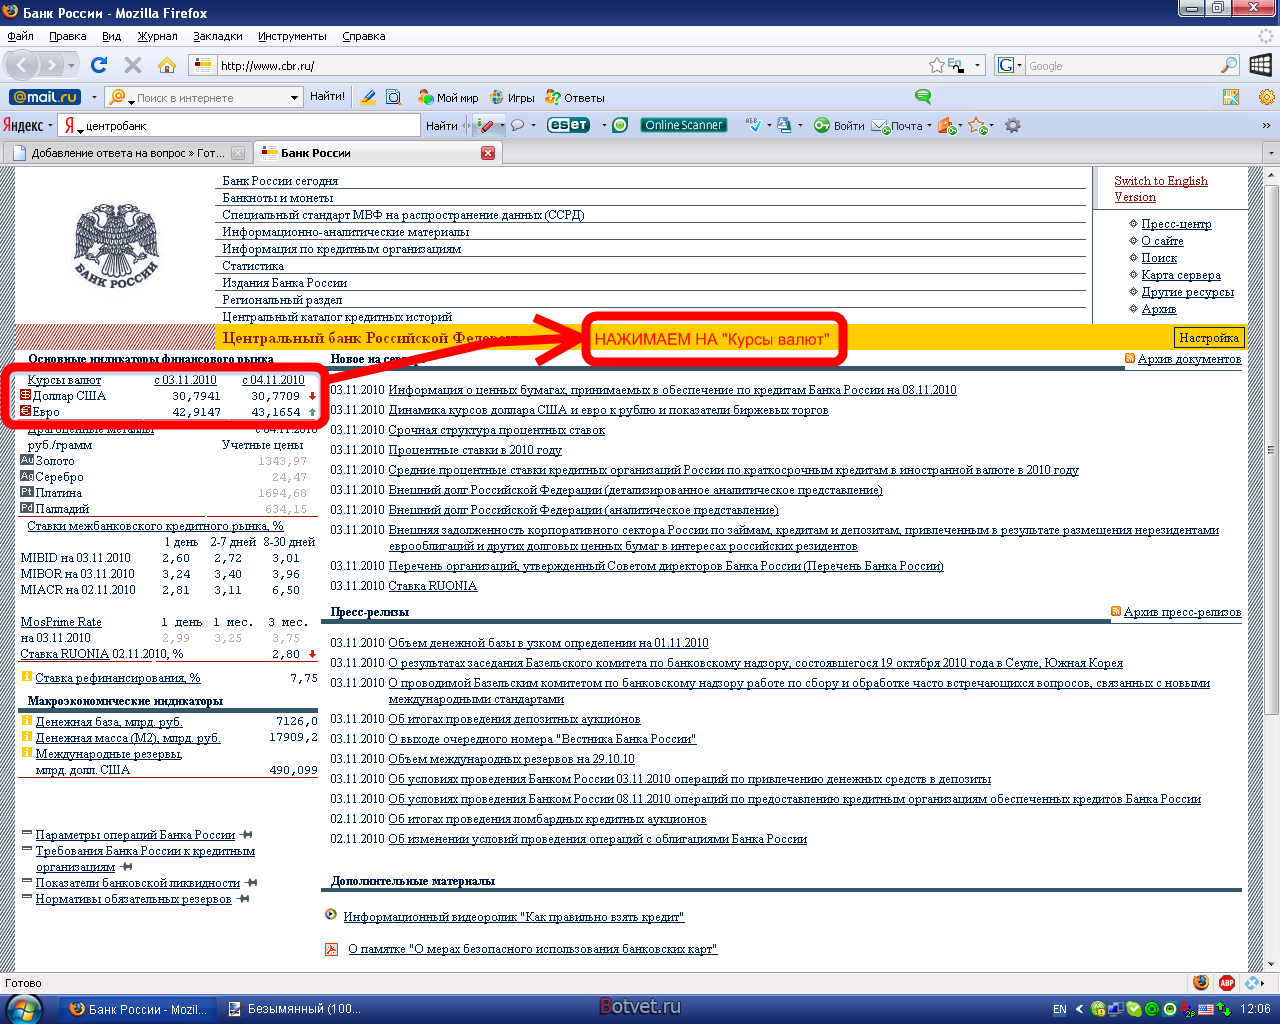Open the back/forward history dropdown
Image resolution: width=1280 pixels, height=1024 pixels.
tap(72, 65)
